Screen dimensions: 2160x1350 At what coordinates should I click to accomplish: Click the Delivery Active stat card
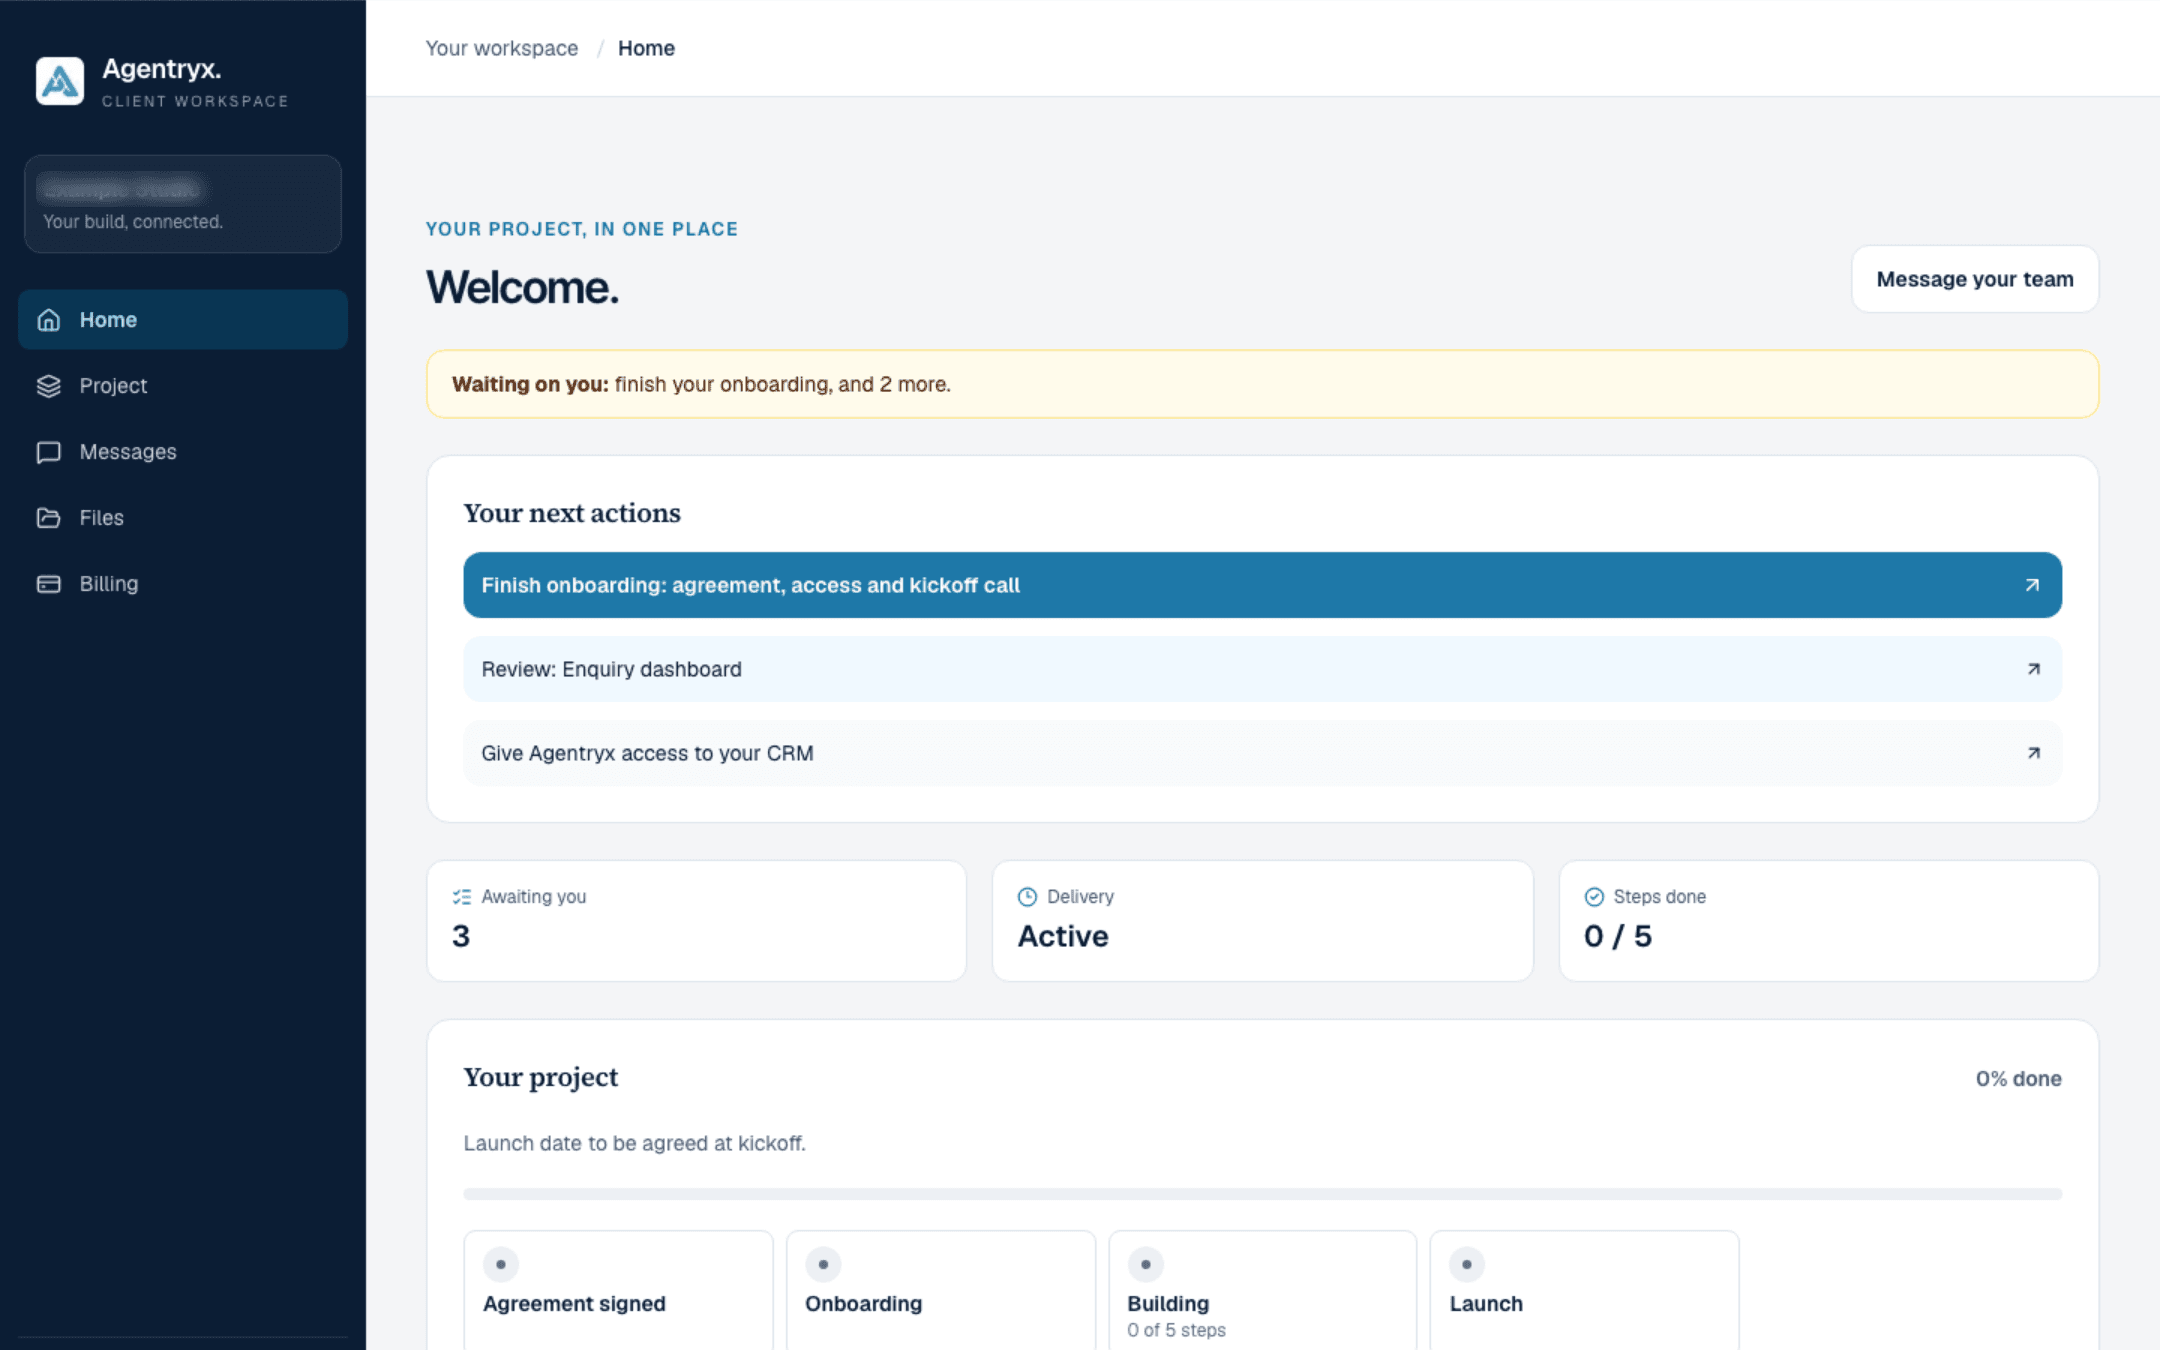[x=1262, y=921]
